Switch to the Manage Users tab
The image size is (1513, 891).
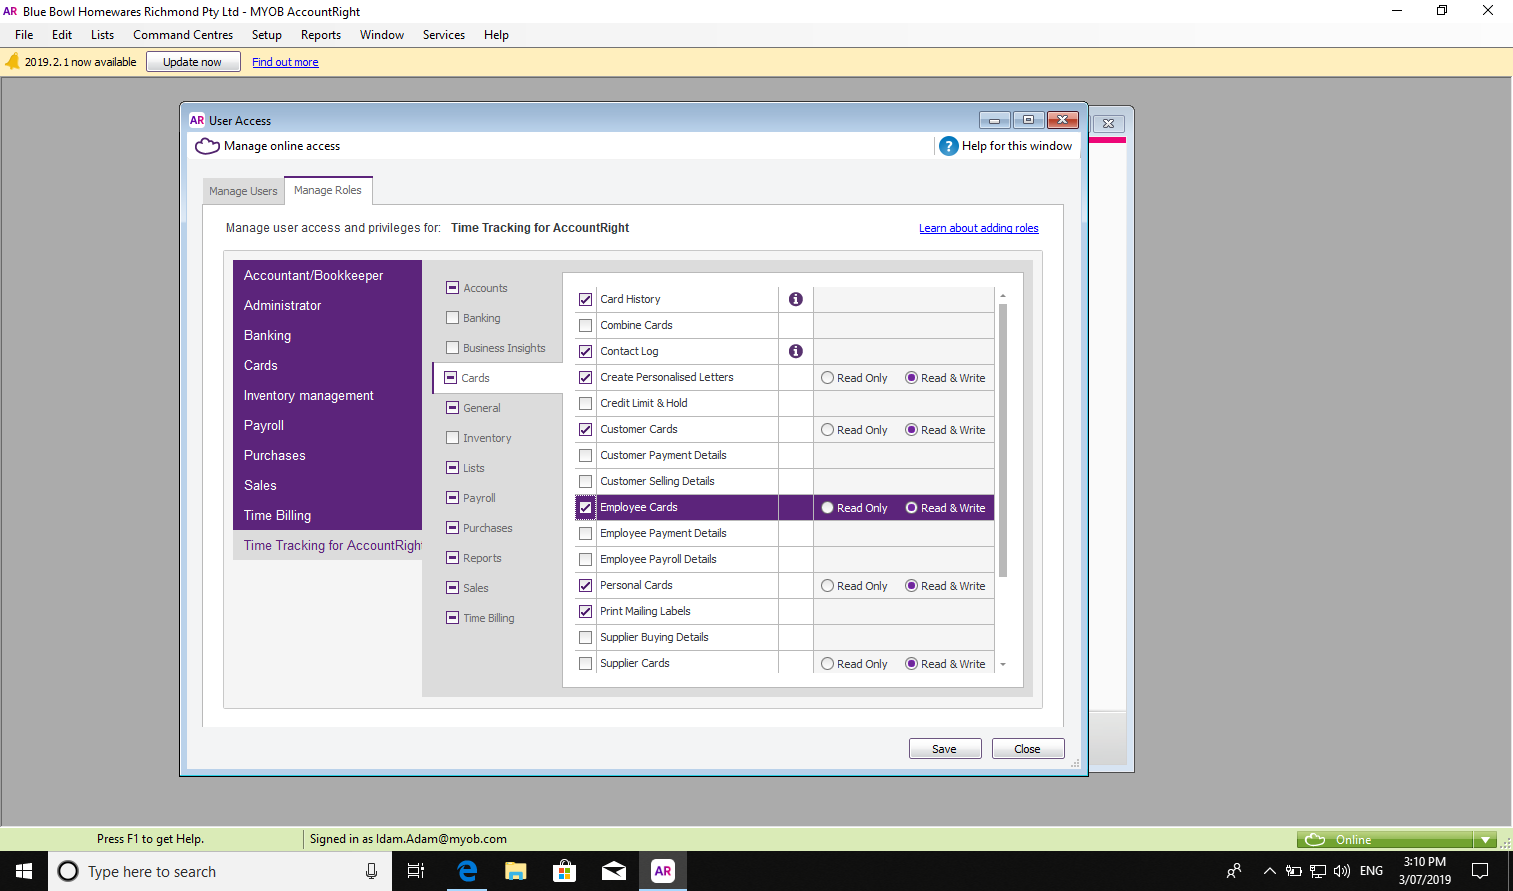(x=243, y=191)
